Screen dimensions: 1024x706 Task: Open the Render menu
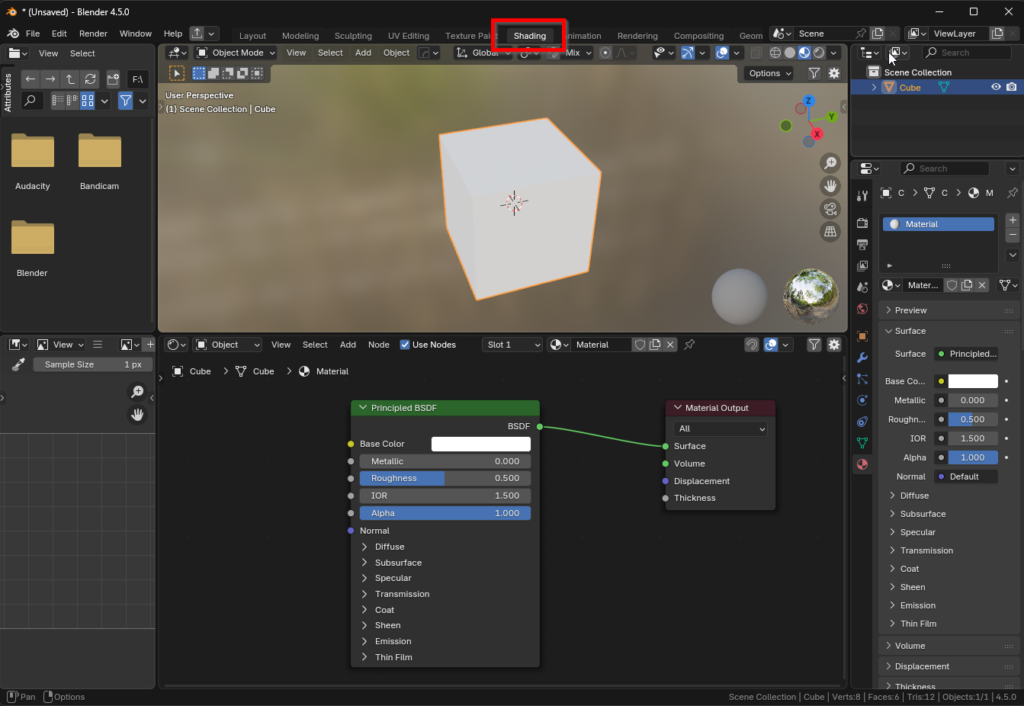[93, 33]
